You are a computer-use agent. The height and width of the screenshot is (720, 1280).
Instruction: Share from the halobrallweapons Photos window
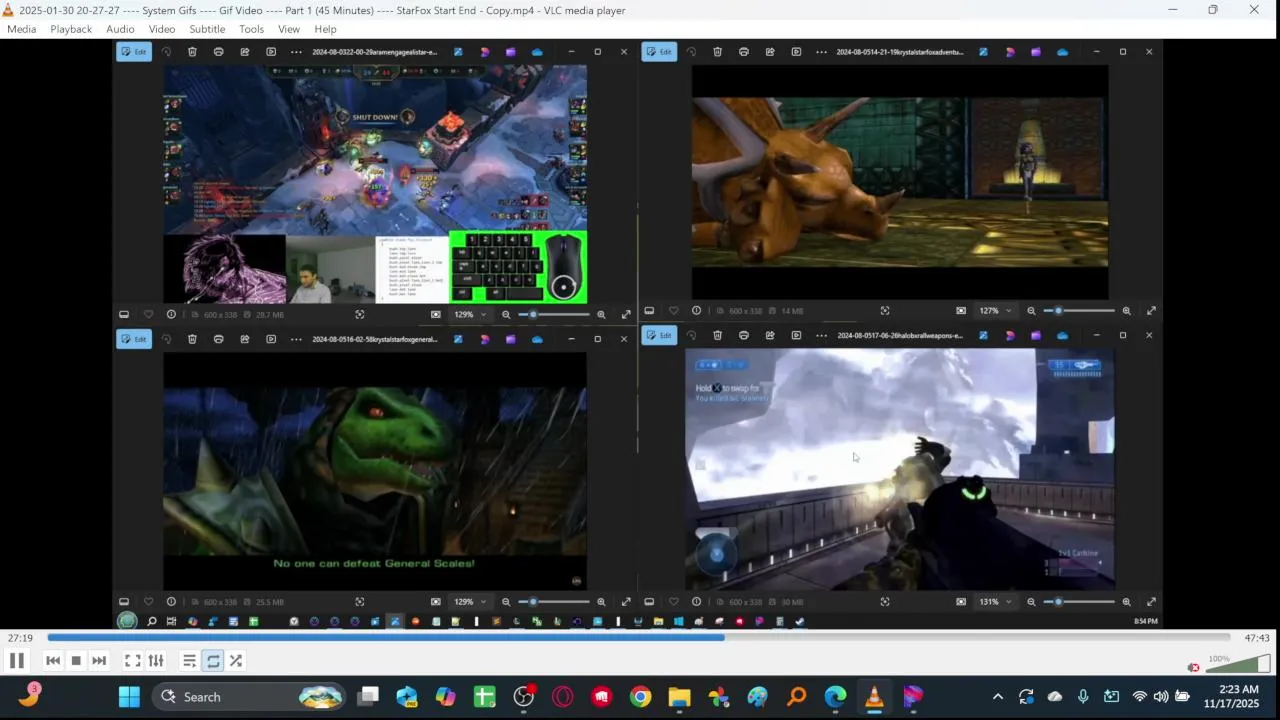(x=769, y=335)
